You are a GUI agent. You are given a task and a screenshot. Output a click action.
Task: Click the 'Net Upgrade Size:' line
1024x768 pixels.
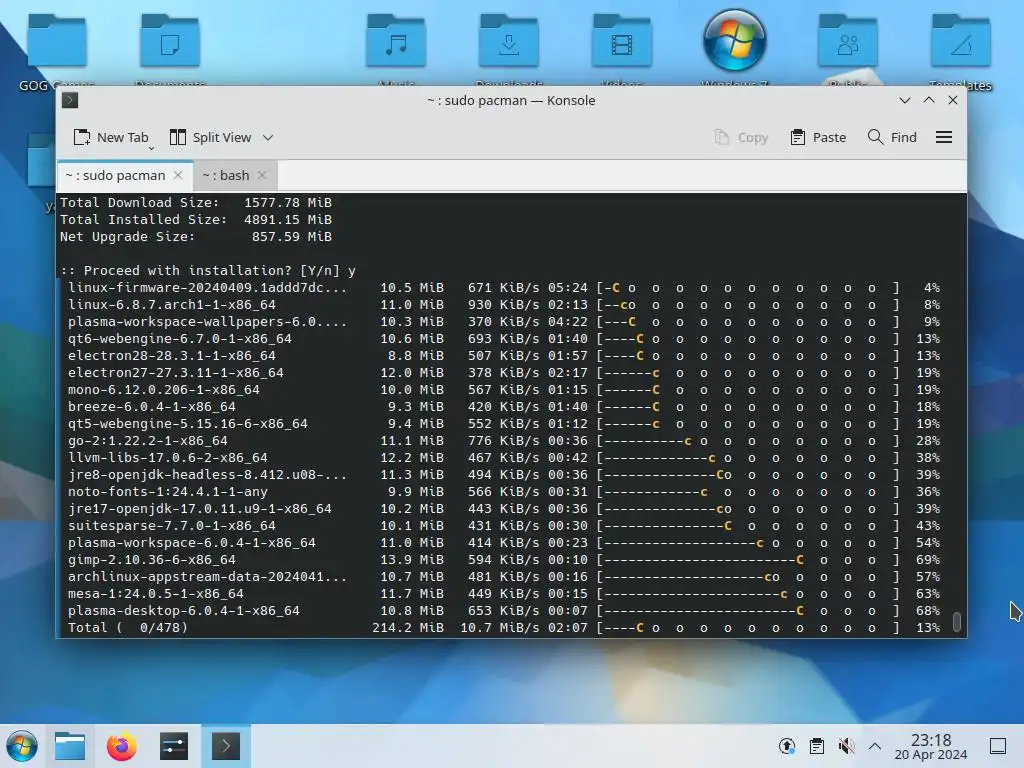[196, 236]
